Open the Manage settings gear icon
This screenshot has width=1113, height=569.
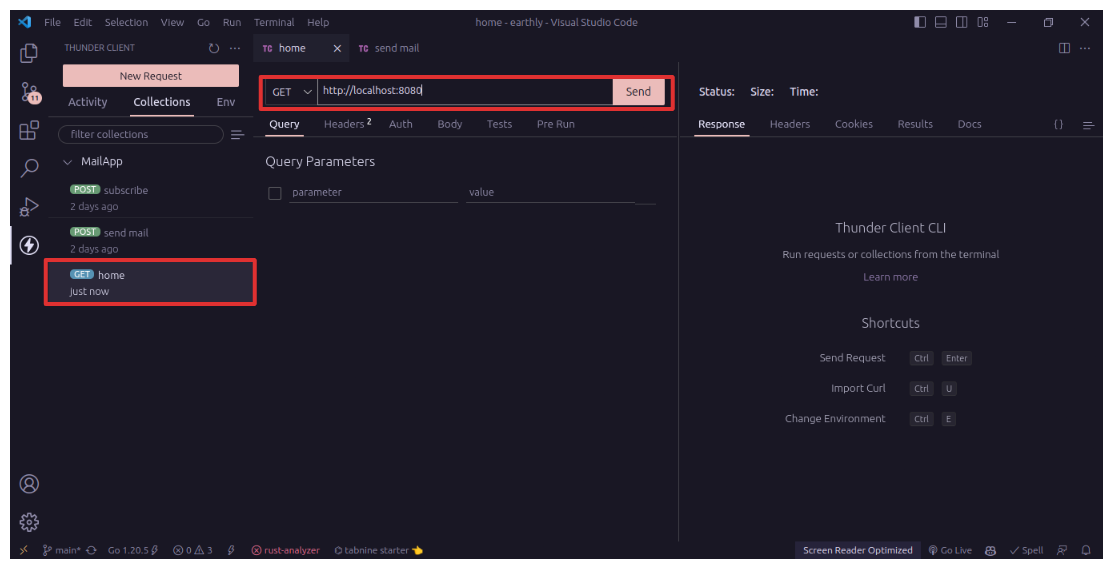(x=29, y=522)
